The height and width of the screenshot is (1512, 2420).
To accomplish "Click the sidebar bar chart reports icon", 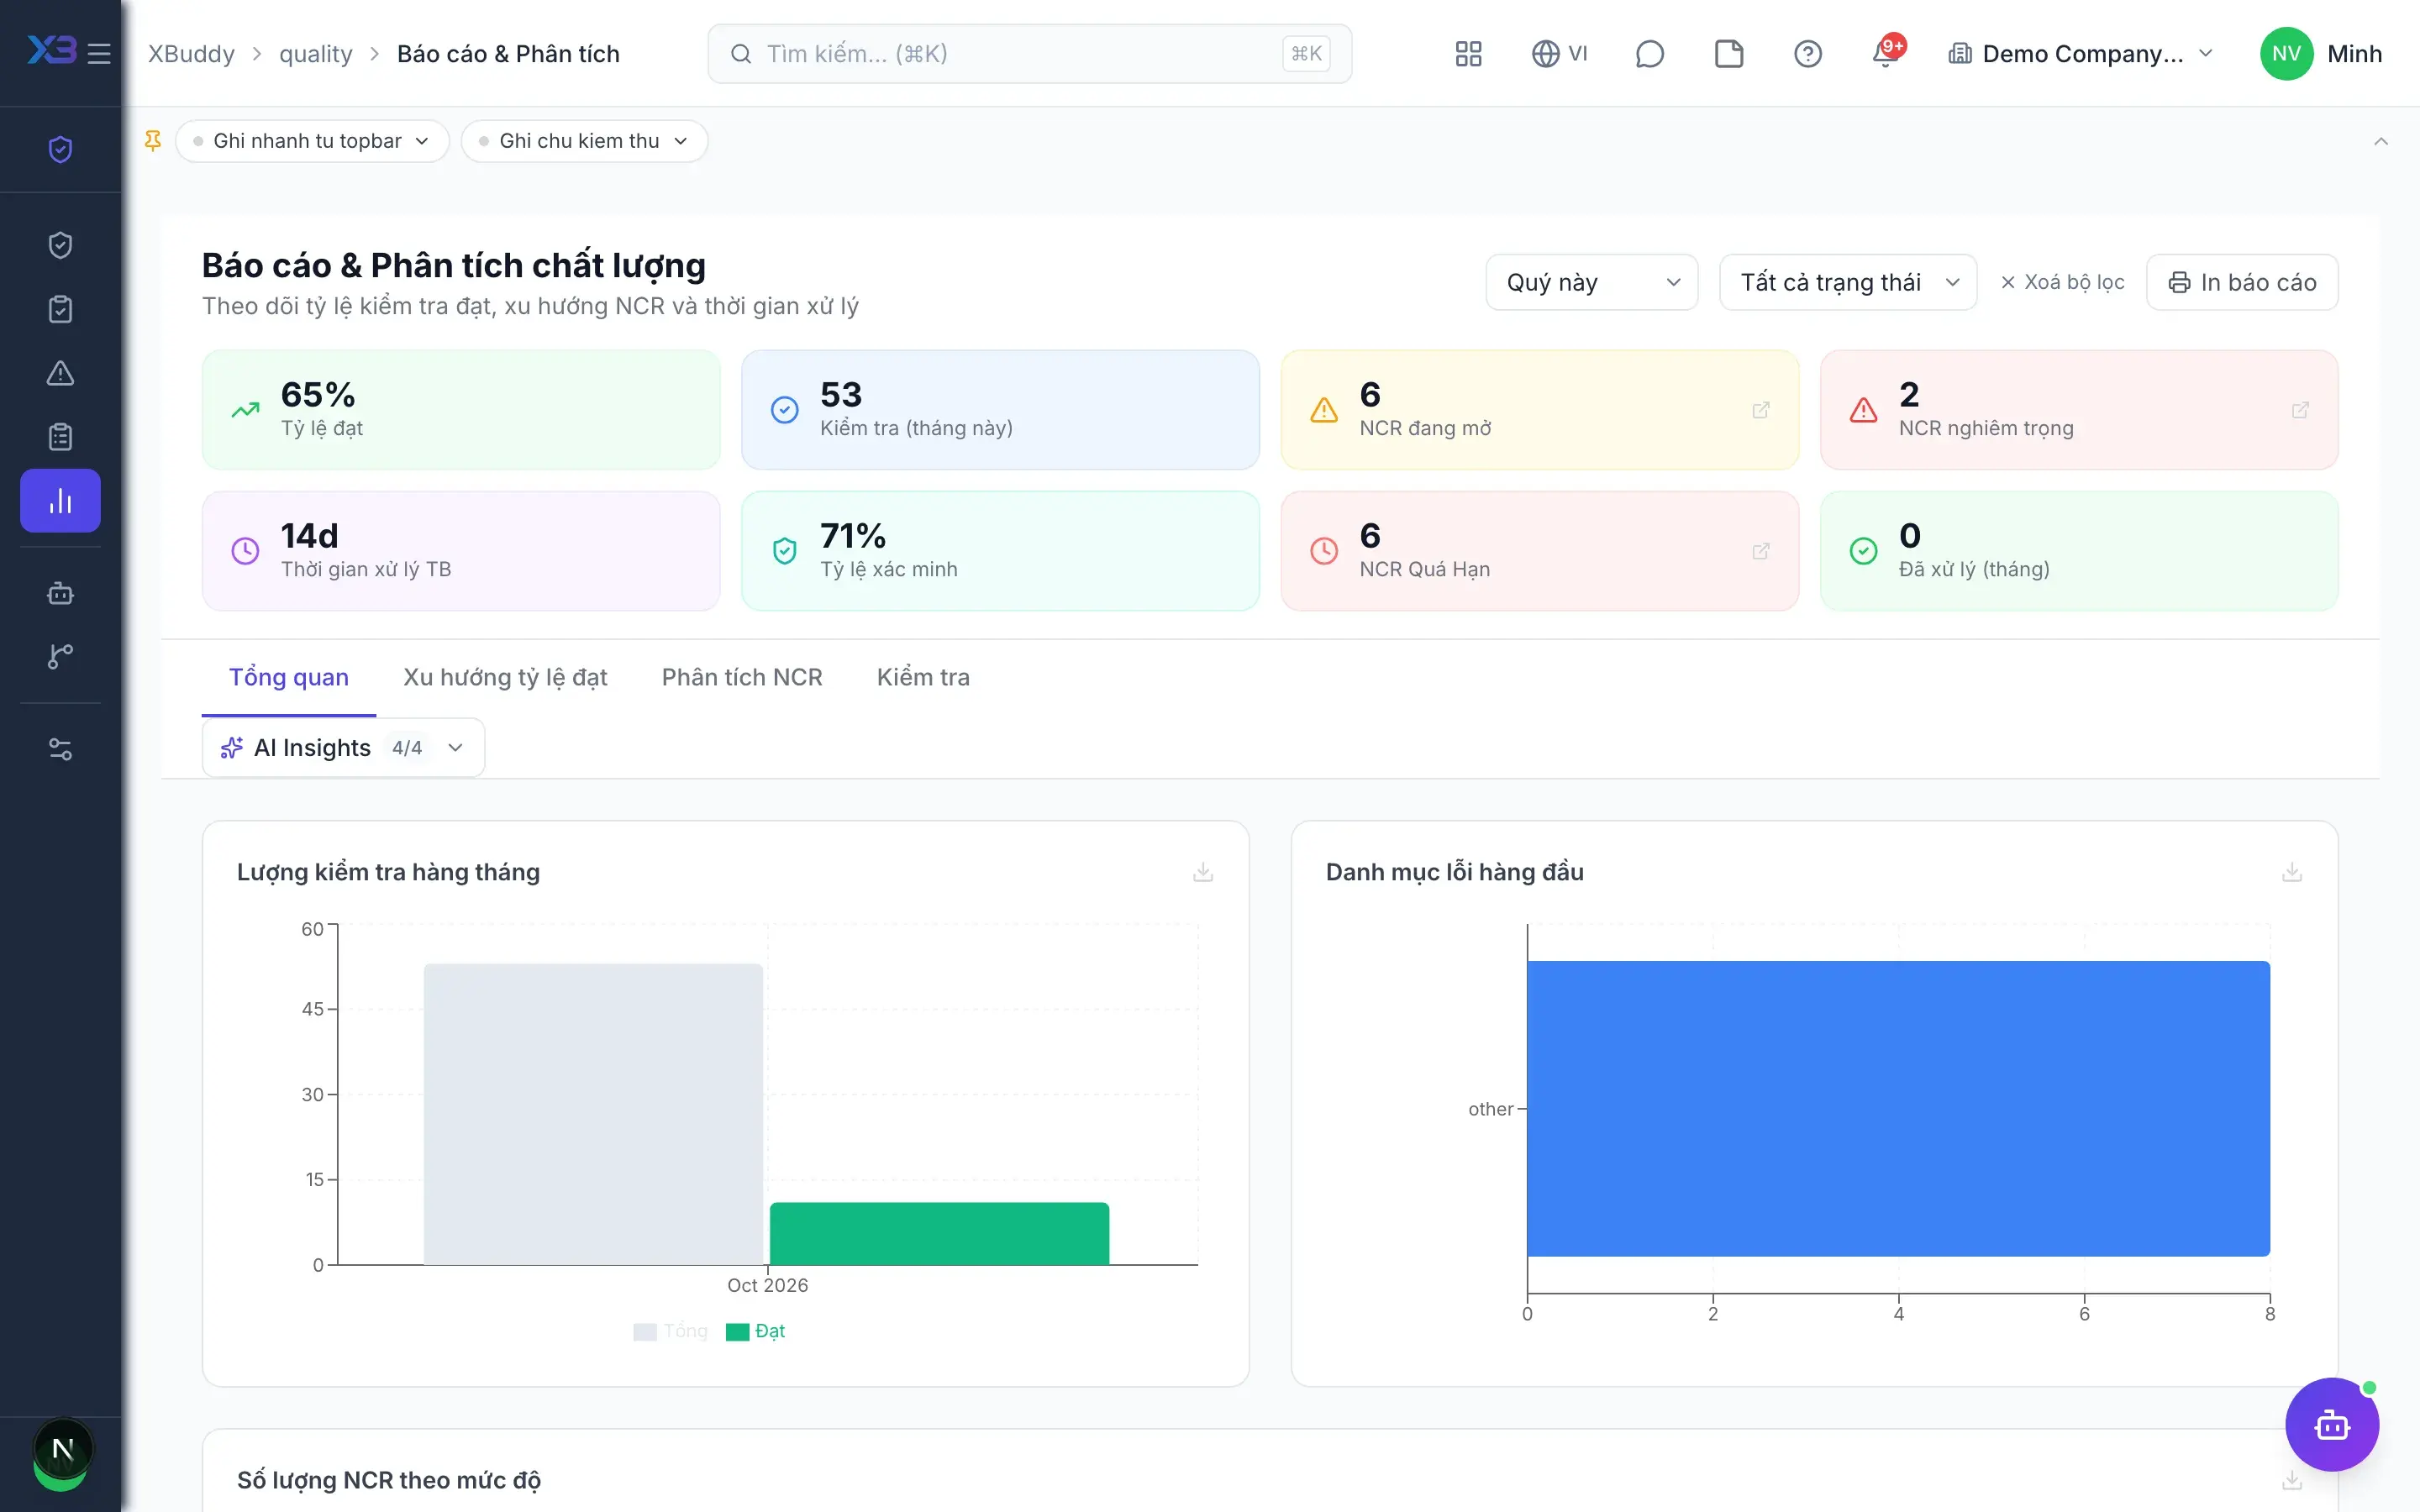I will 60,500.
